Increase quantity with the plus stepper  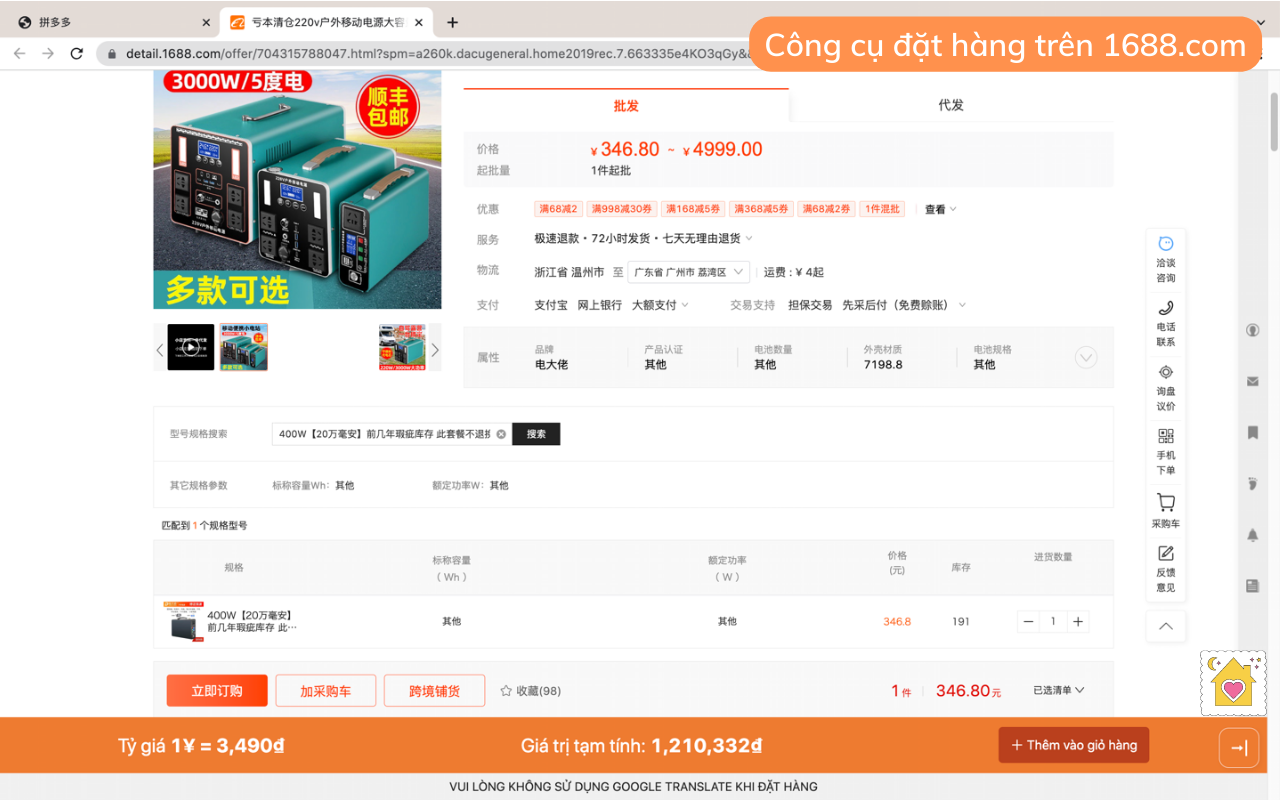1078,621
